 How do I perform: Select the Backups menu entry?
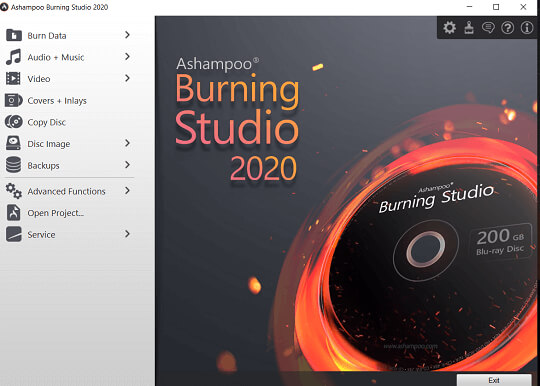69,165
